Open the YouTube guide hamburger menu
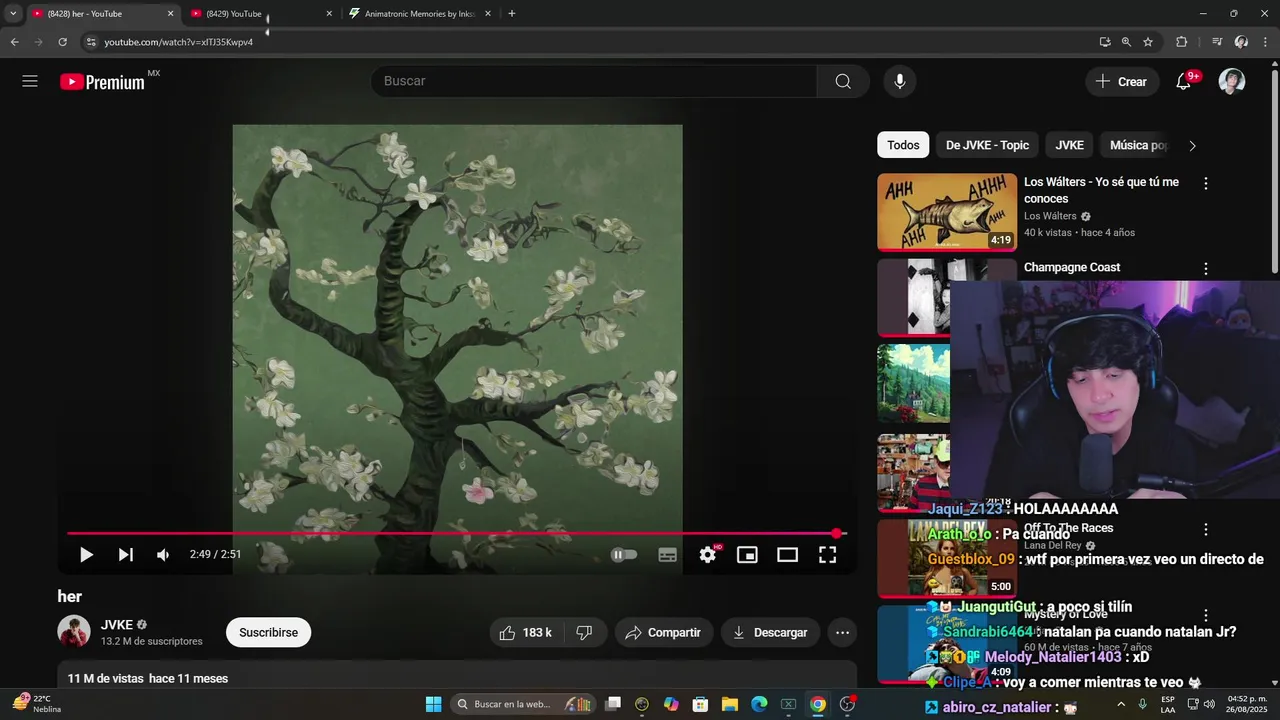The image size is (1280, 720). (x=30, y=81)
